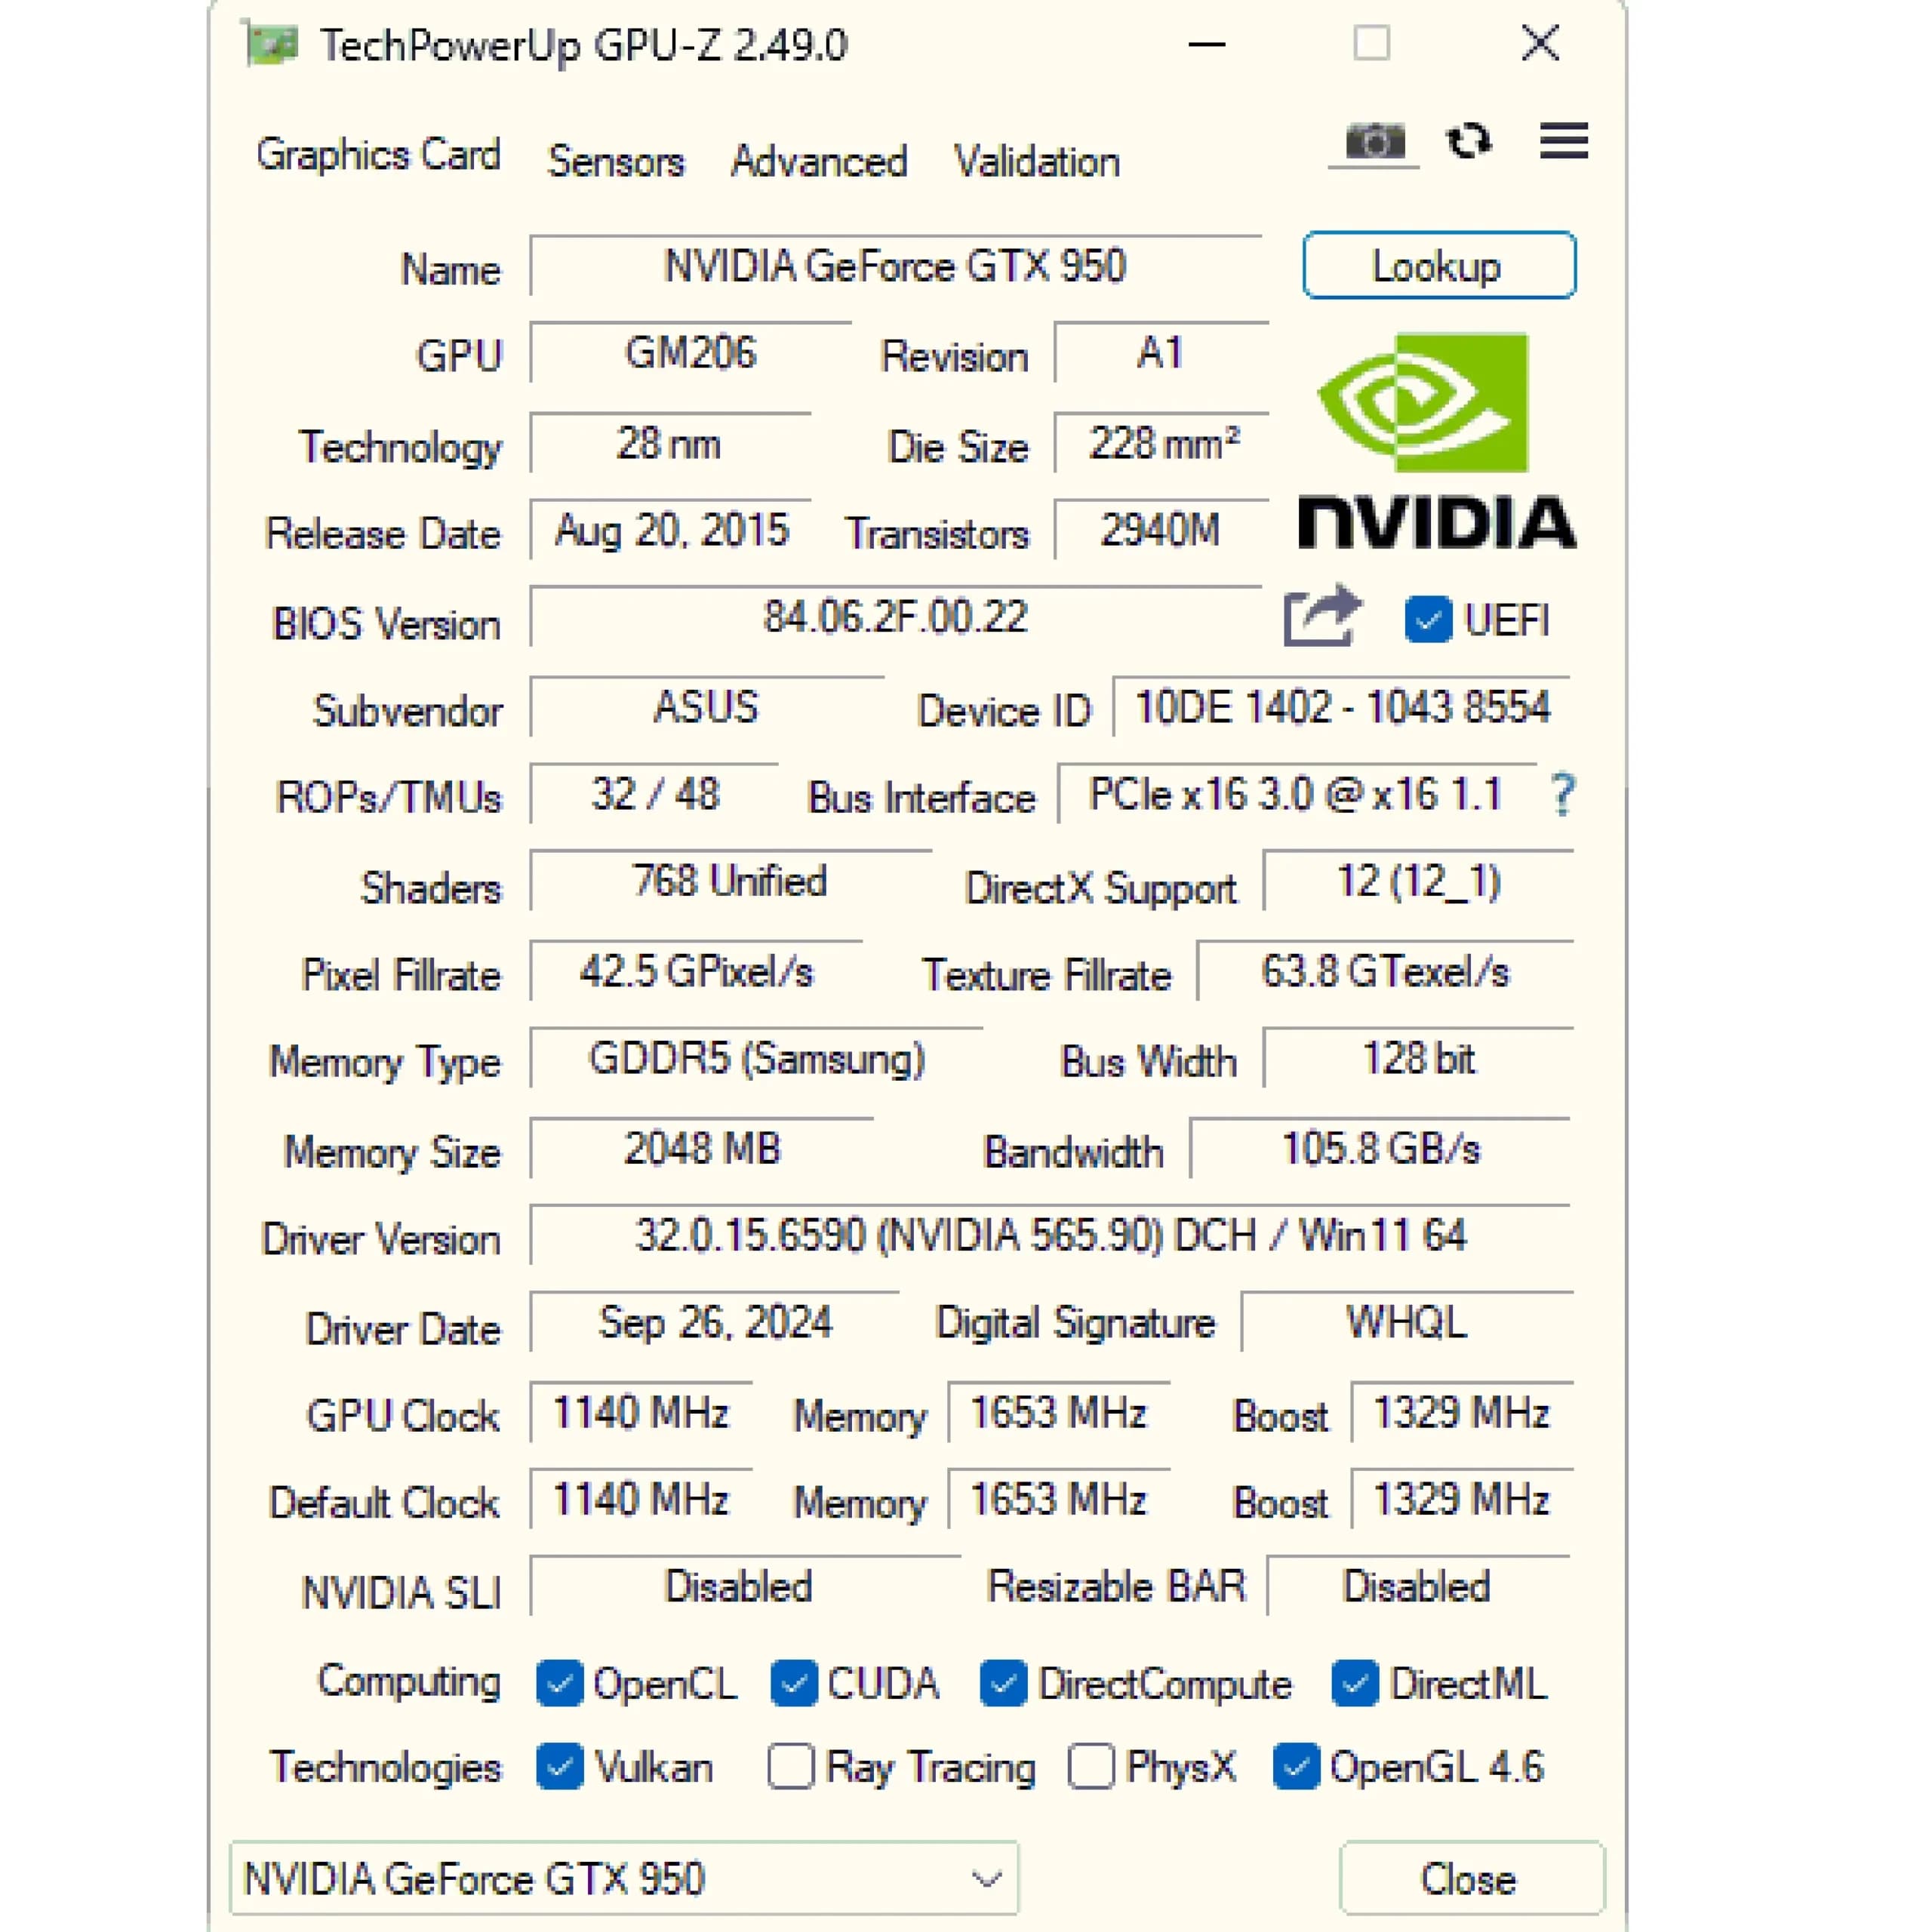
Task: Click the Shaders value 768 Unified
Action: tap(730, 881)
